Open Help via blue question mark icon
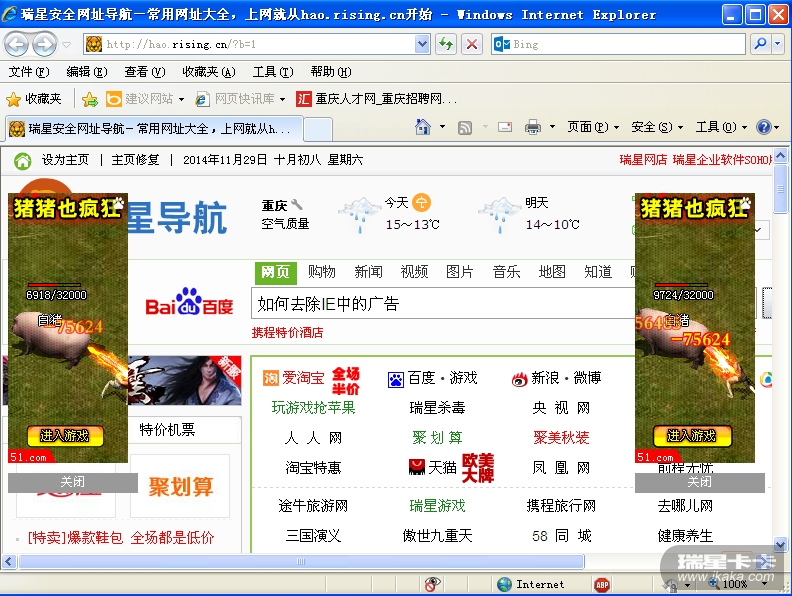 763,127
